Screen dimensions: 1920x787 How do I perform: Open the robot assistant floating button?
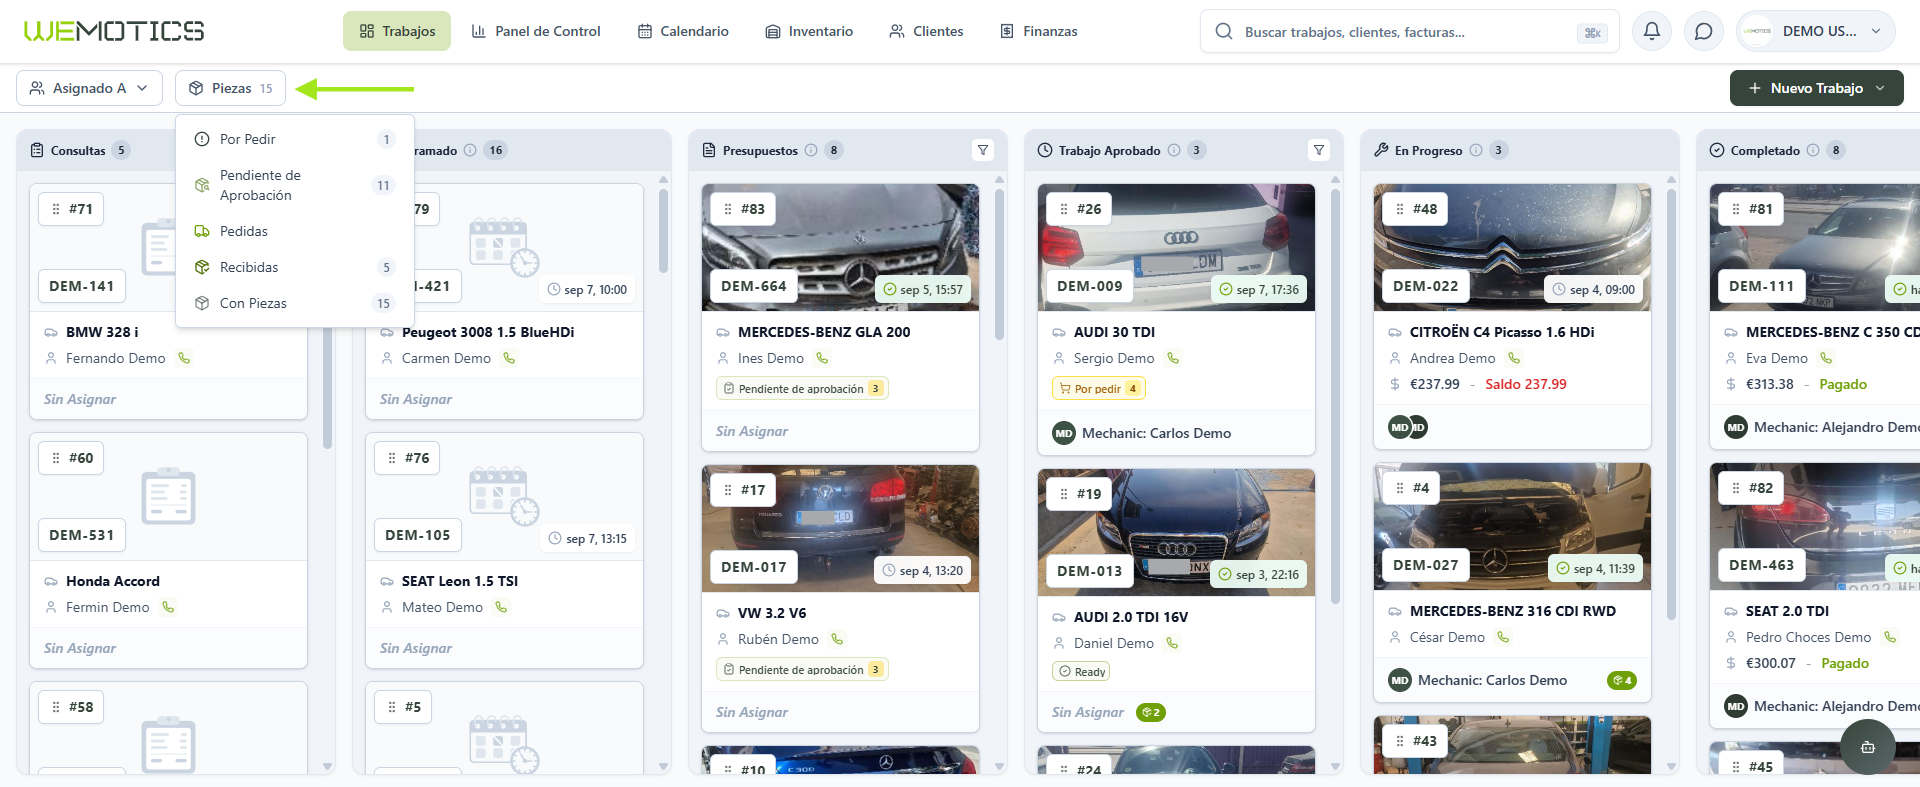coord(1867,747)
